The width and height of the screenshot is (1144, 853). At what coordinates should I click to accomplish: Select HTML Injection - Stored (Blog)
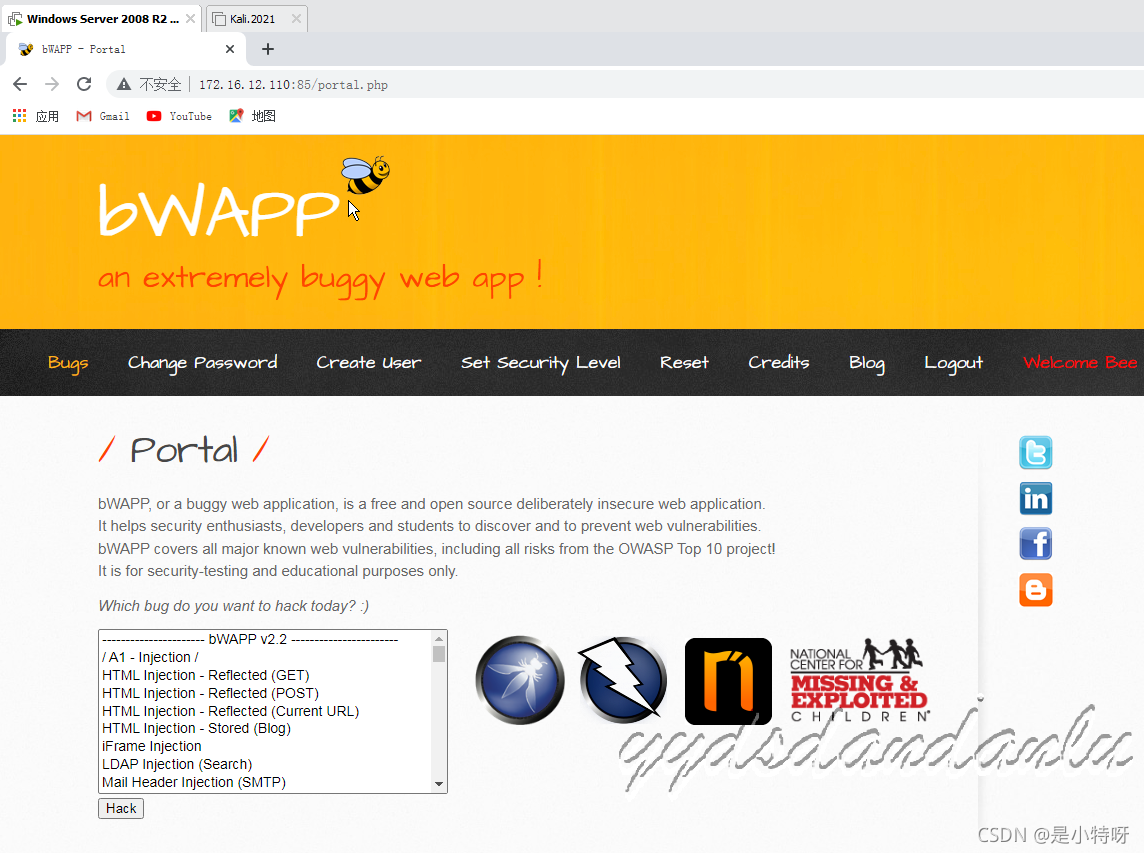pyautogui.click(x=266, y=728)
